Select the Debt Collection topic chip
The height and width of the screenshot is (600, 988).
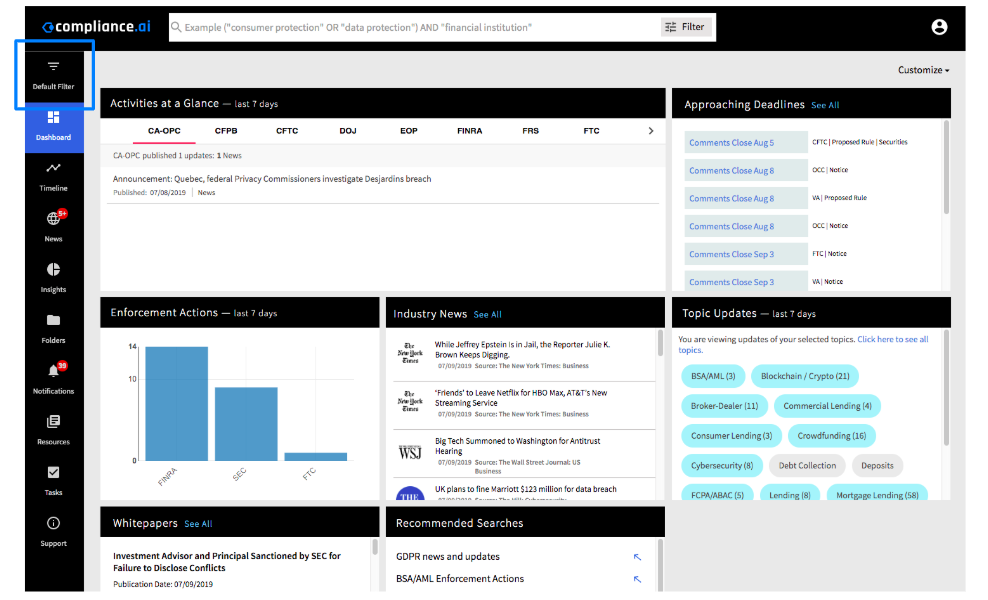pyautogui.click(x=807, y=466)
